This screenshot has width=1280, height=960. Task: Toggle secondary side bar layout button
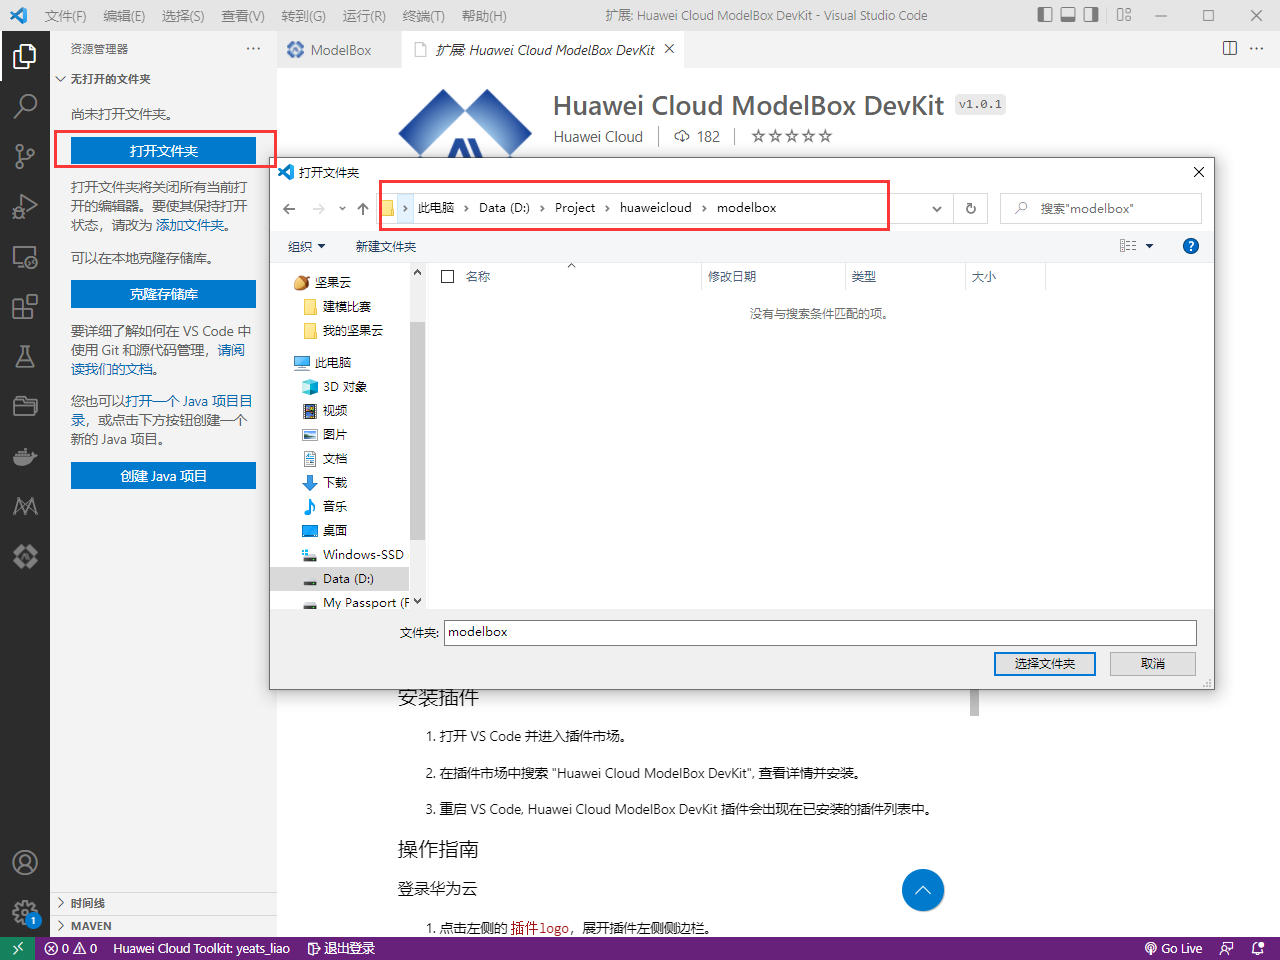pyautogui.click(x=1091, y=15)
